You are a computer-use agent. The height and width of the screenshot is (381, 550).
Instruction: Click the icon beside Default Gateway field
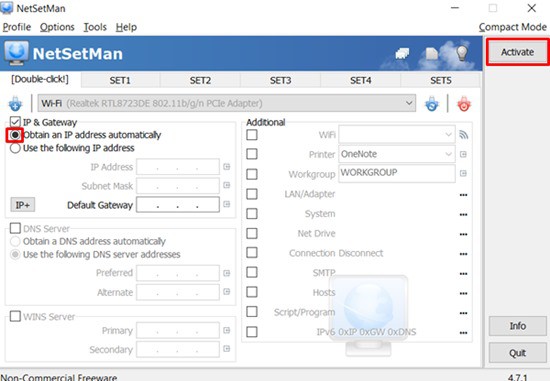tap(227, 204)
